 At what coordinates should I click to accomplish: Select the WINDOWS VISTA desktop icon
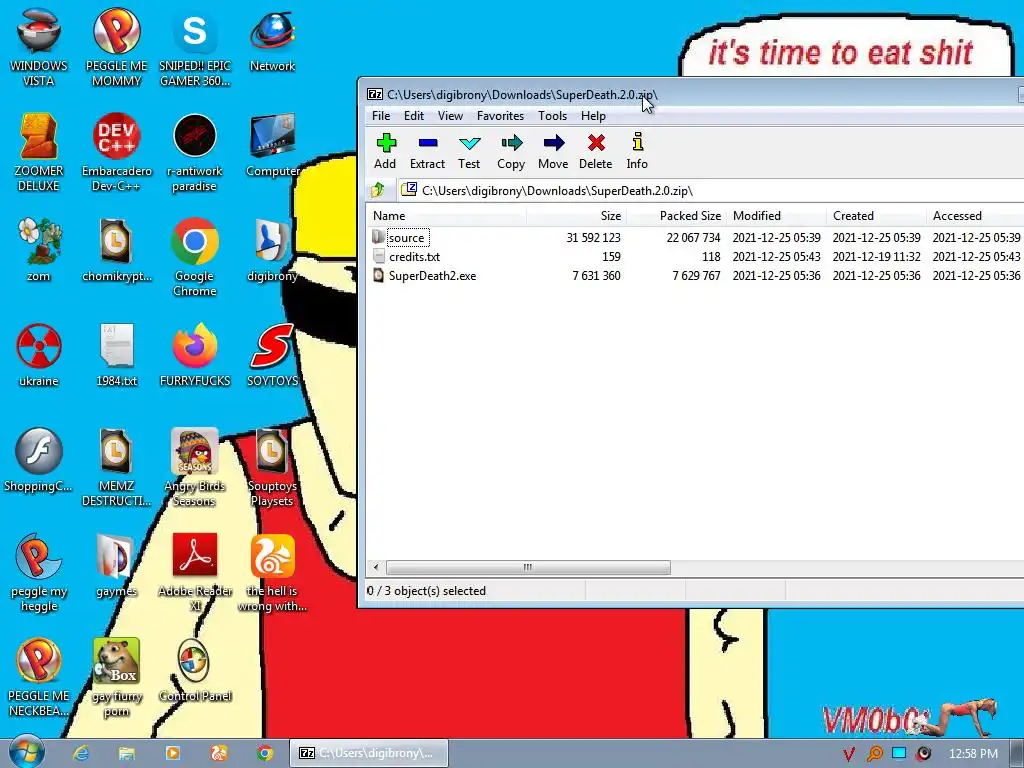39,47
